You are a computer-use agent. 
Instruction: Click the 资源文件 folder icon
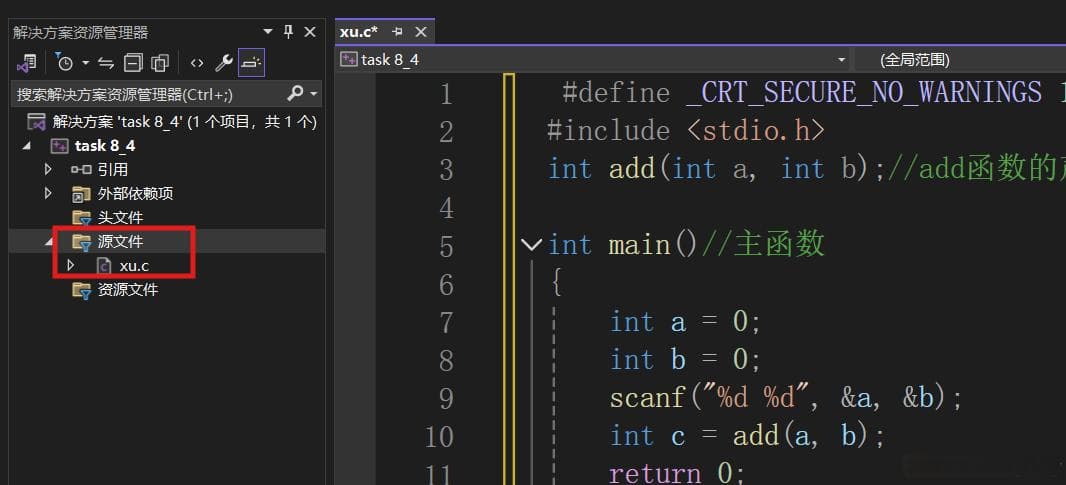[x=82, y=290]
